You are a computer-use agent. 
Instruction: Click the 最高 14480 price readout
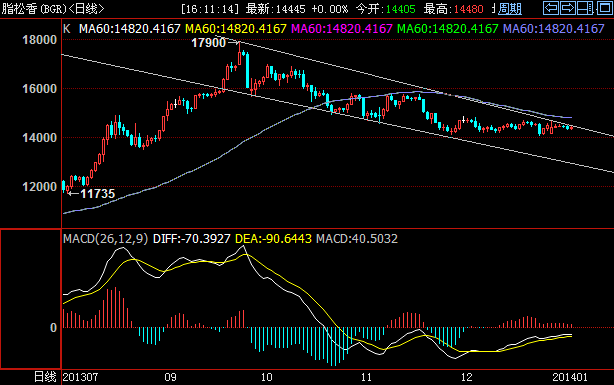[x=453, y=9]
